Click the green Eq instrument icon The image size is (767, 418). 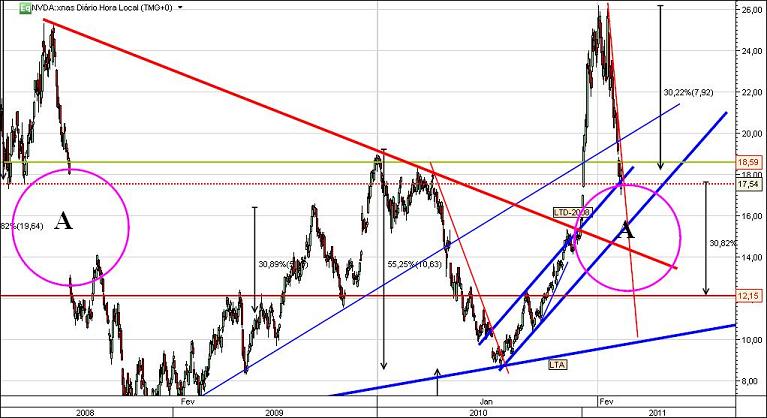coord(24,8)
